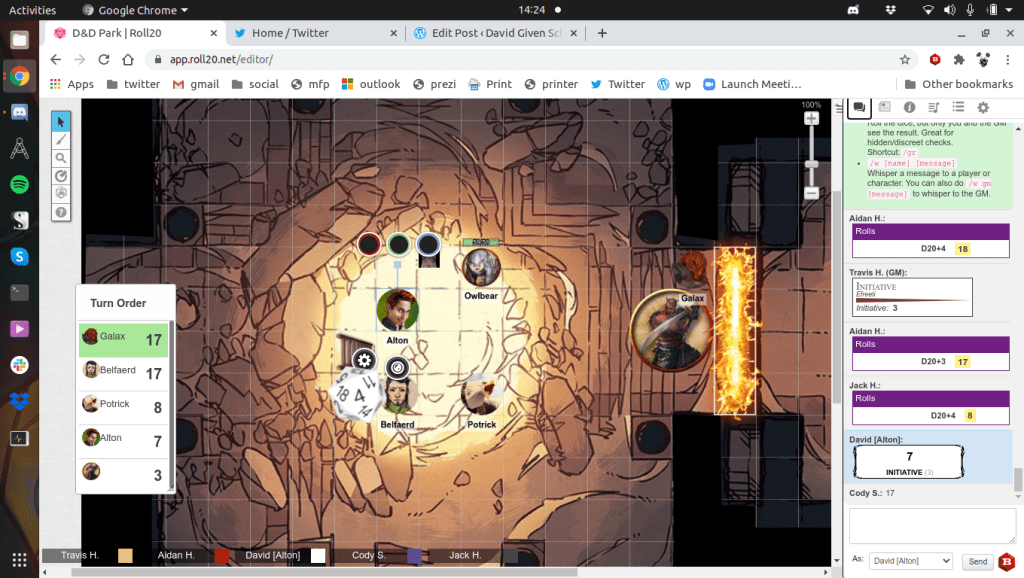Viewport: 1024px width, 578px height.
Task: Choose the Drawing brush tool
Action: [x=61, y=141]
